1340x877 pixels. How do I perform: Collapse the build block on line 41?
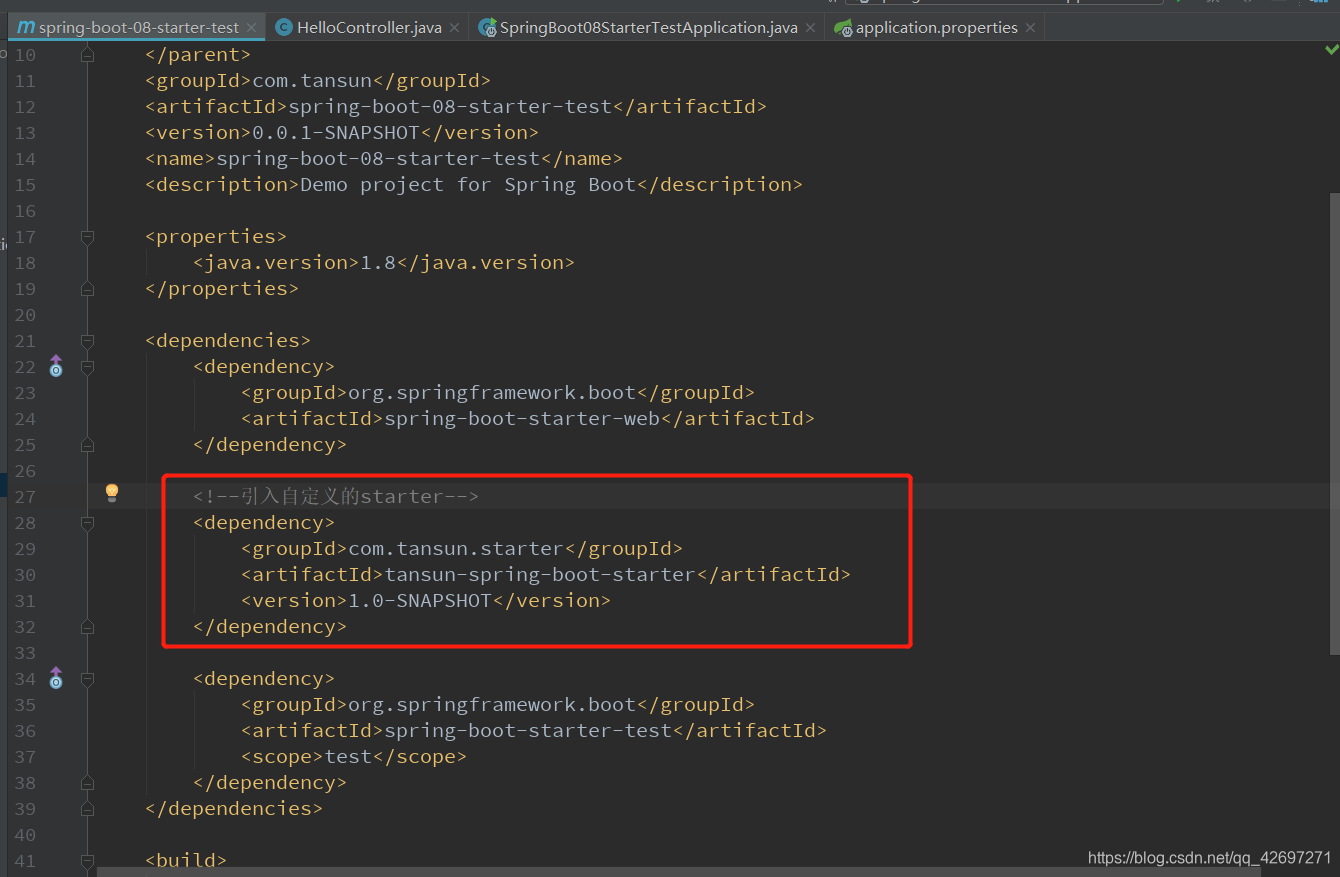(88, 861)
